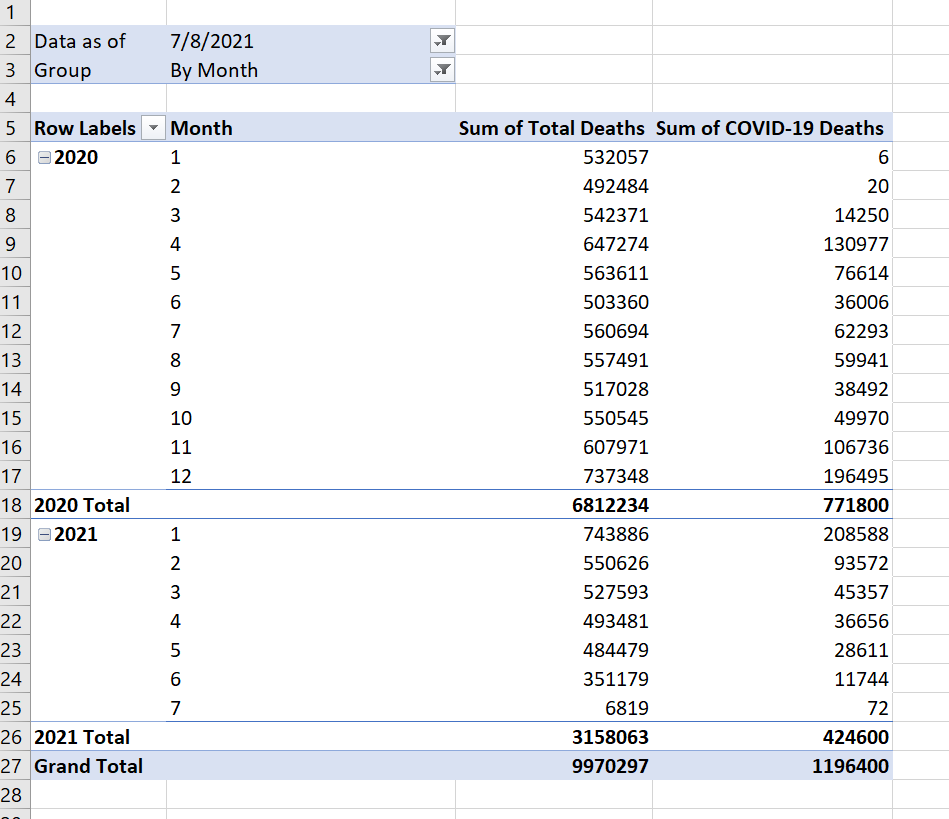The height and width of the screenshot is (819, 949).
Task: Select cell with value 560694
Action: click(554, 332)
